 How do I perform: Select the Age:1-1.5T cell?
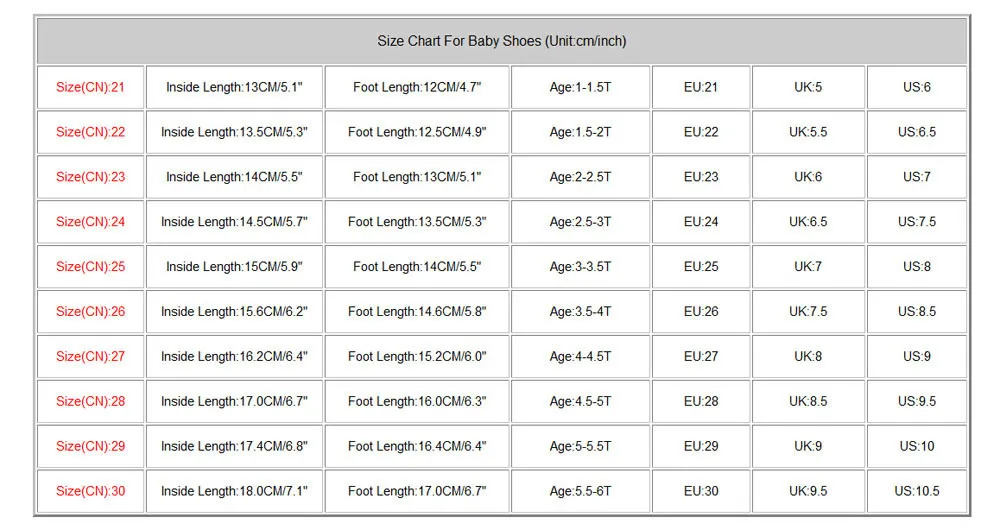point(580,87)
